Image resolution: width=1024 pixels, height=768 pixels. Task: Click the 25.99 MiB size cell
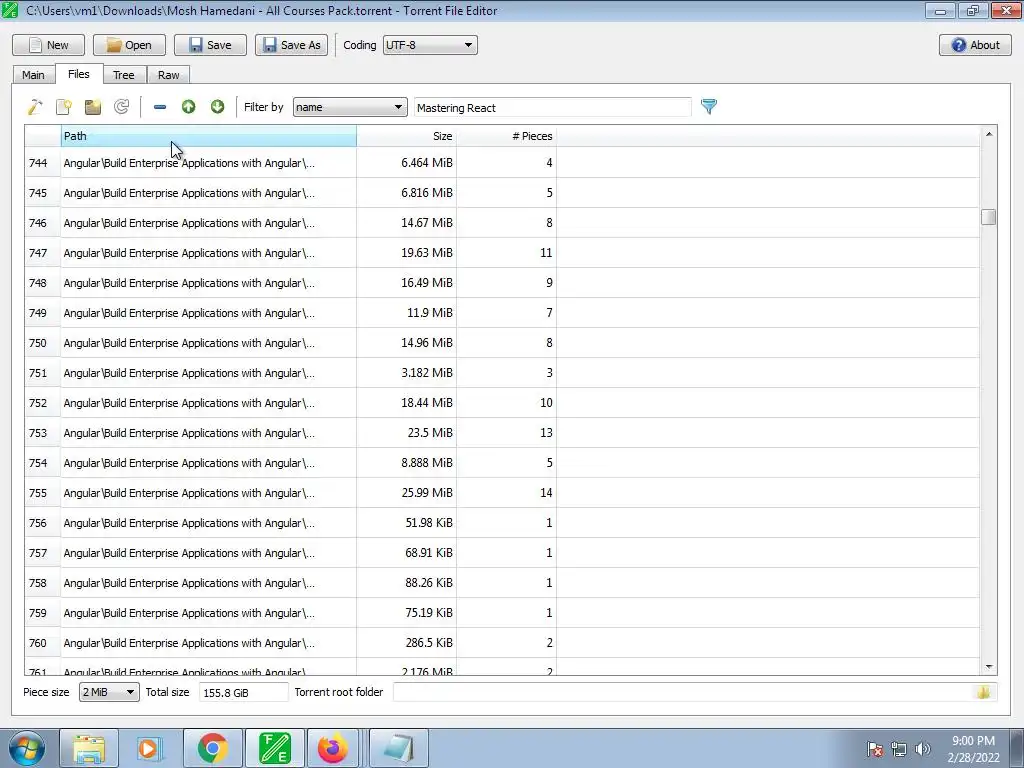(406, 493)
